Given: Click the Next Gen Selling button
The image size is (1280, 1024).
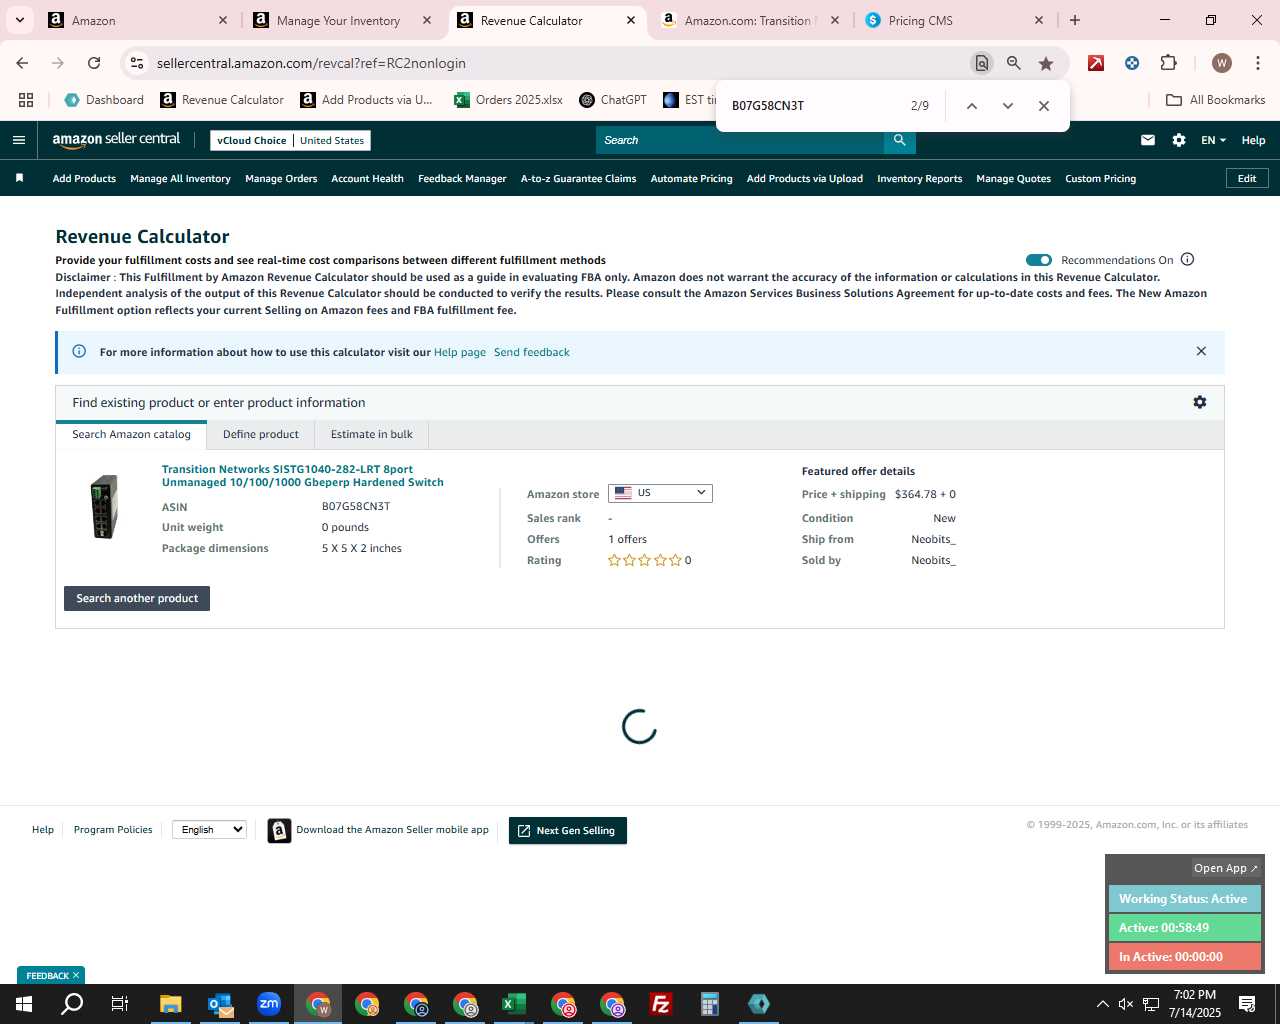Looking at the screenshot, I should (x=568, y=830).
